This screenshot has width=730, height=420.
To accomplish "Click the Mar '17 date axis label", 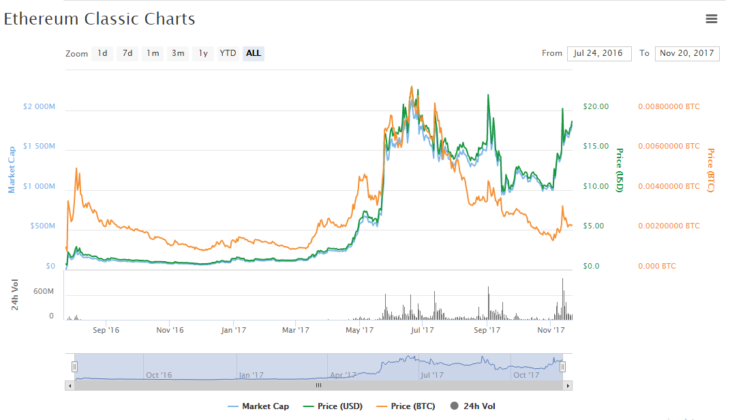I will pos(296,330).
